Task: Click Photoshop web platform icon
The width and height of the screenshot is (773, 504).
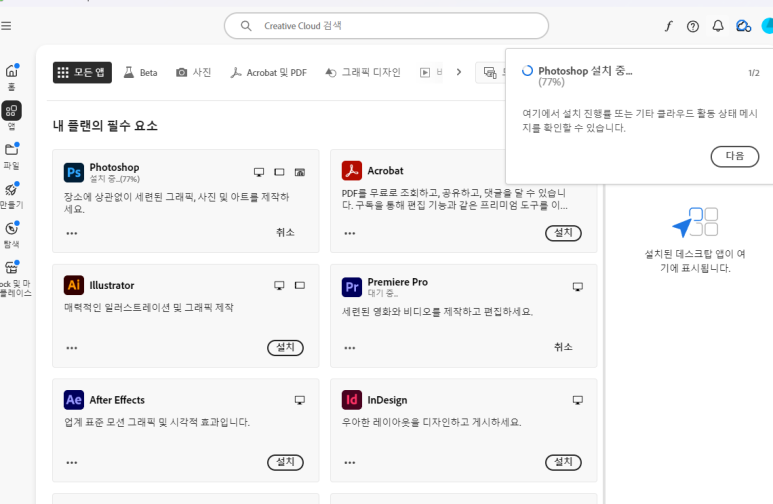Action: point(300,172)
